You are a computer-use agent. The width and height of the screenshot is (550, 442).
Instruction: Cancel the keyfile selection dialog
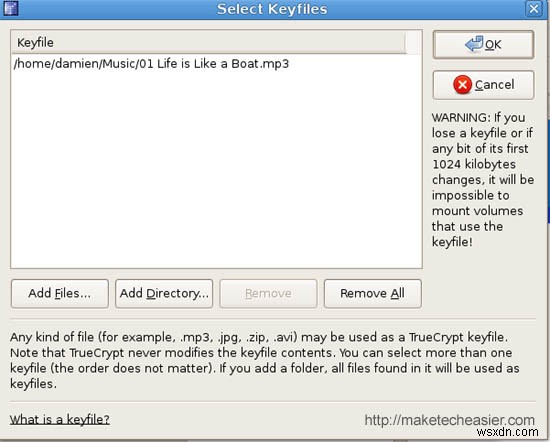tap(483, 85)
